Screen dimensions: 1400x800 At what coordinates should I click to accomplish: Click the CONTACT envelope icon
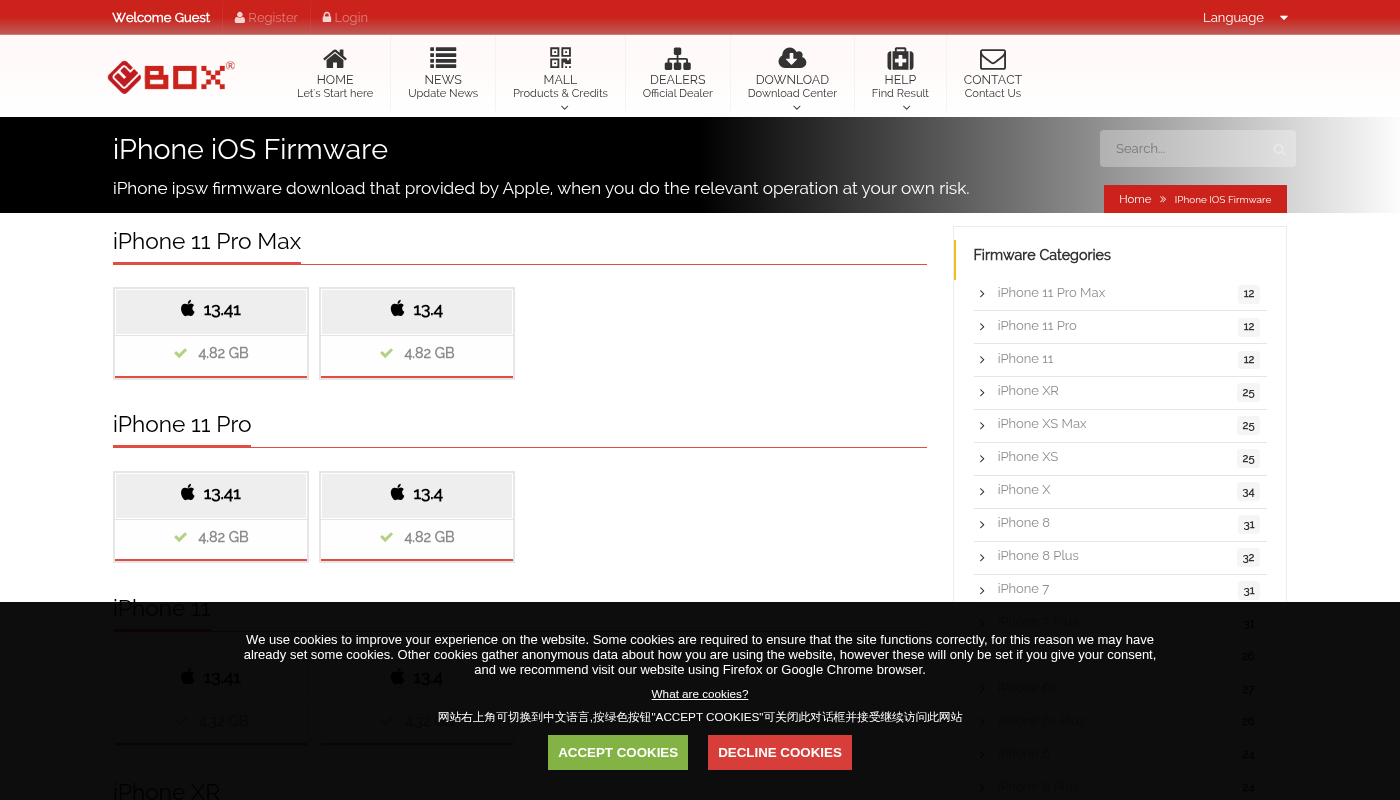pos(992,59)
